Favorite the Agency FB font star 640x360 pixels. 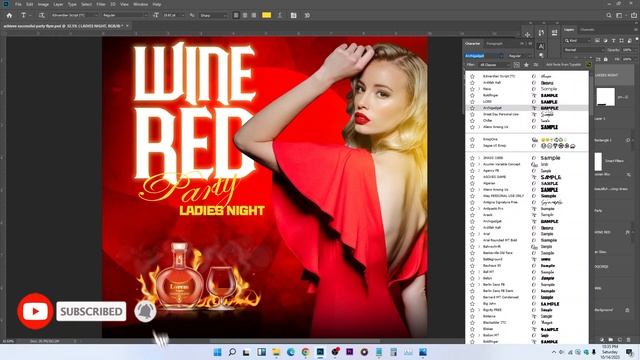point(472,171)
